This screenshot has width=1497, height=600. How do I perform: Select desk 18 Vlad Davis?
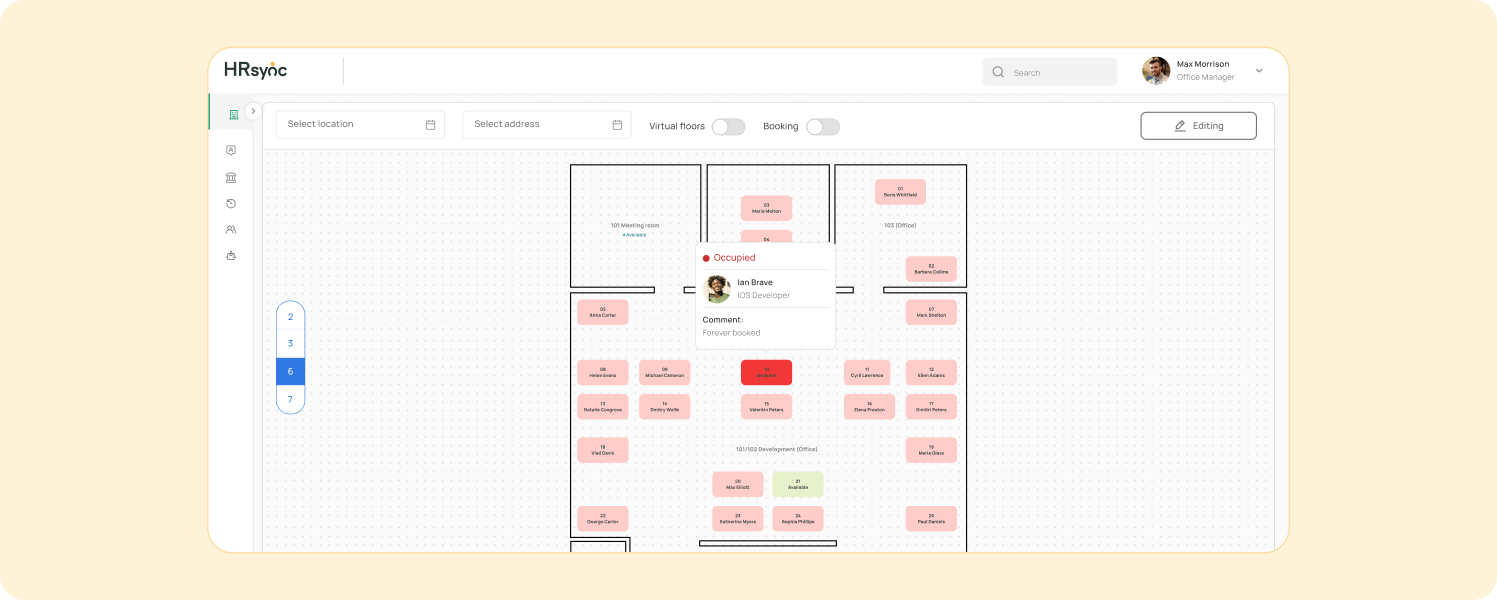(602, 450)
